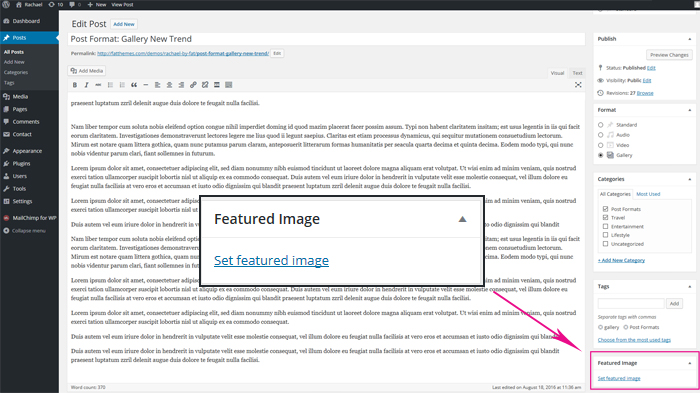Image resolution: width=700 pixels, height=393 pixels.
Task: Click the remove link icon
Action: point(205,85)
